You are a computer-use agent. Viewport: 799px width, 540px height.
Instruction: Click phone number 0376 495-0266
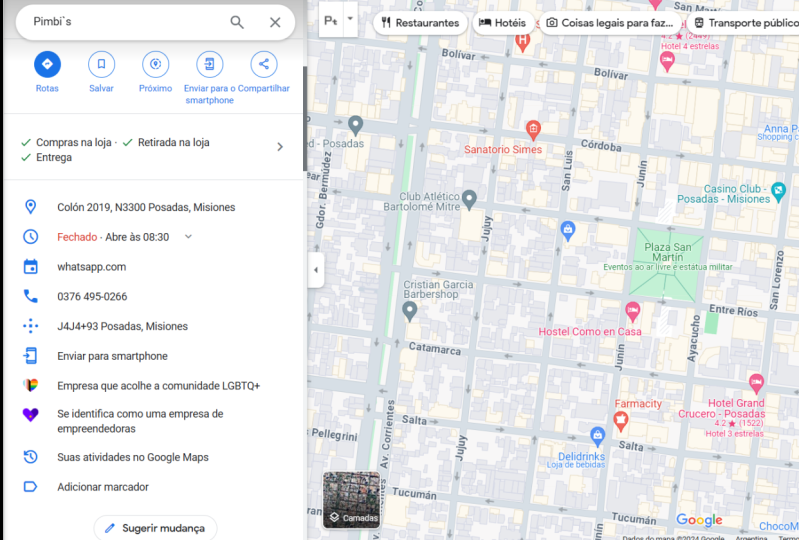click(92, 296)
